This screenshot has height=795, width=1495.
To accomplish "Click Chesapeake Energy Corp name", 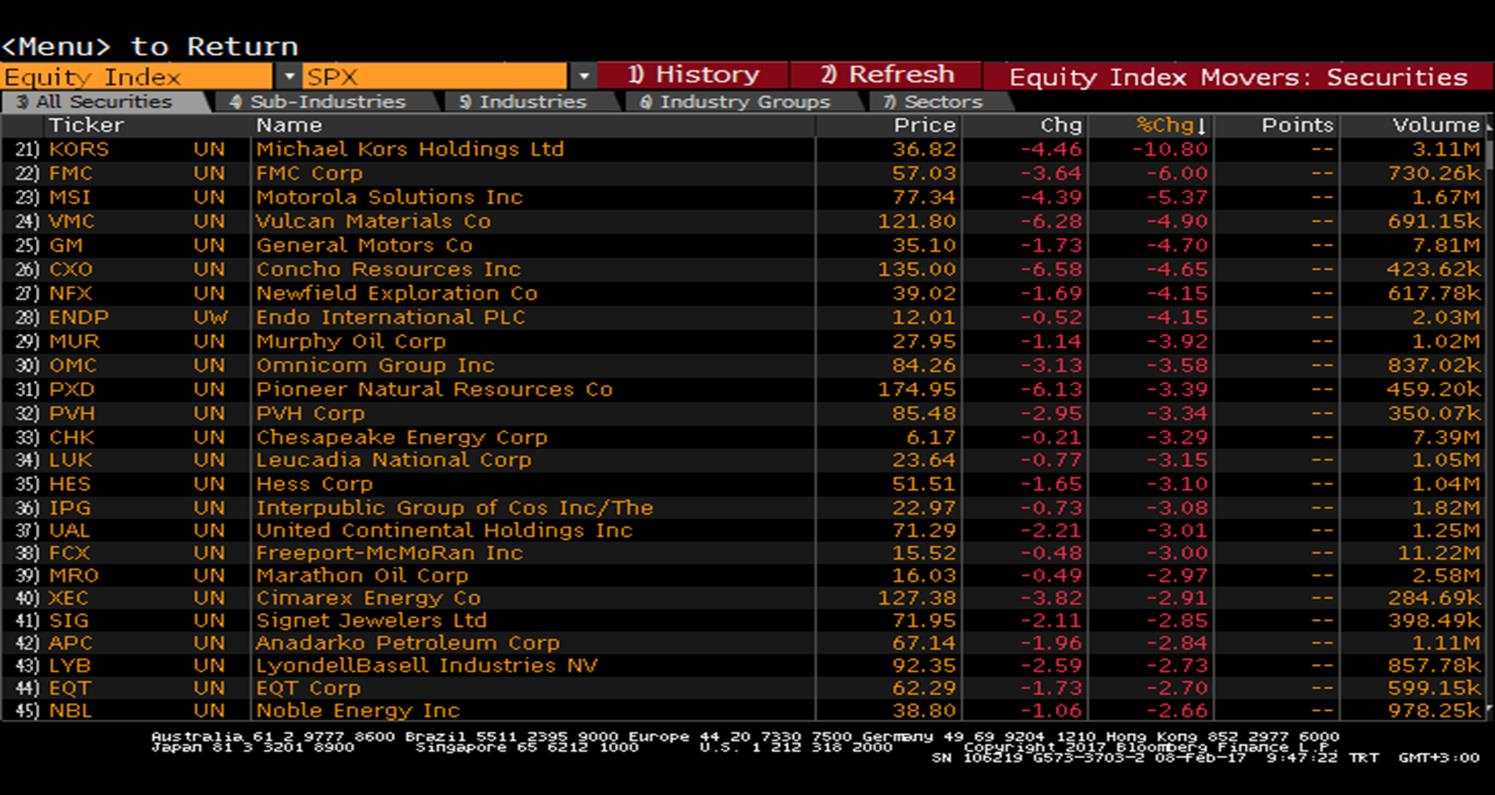I will tap(402, 438).
